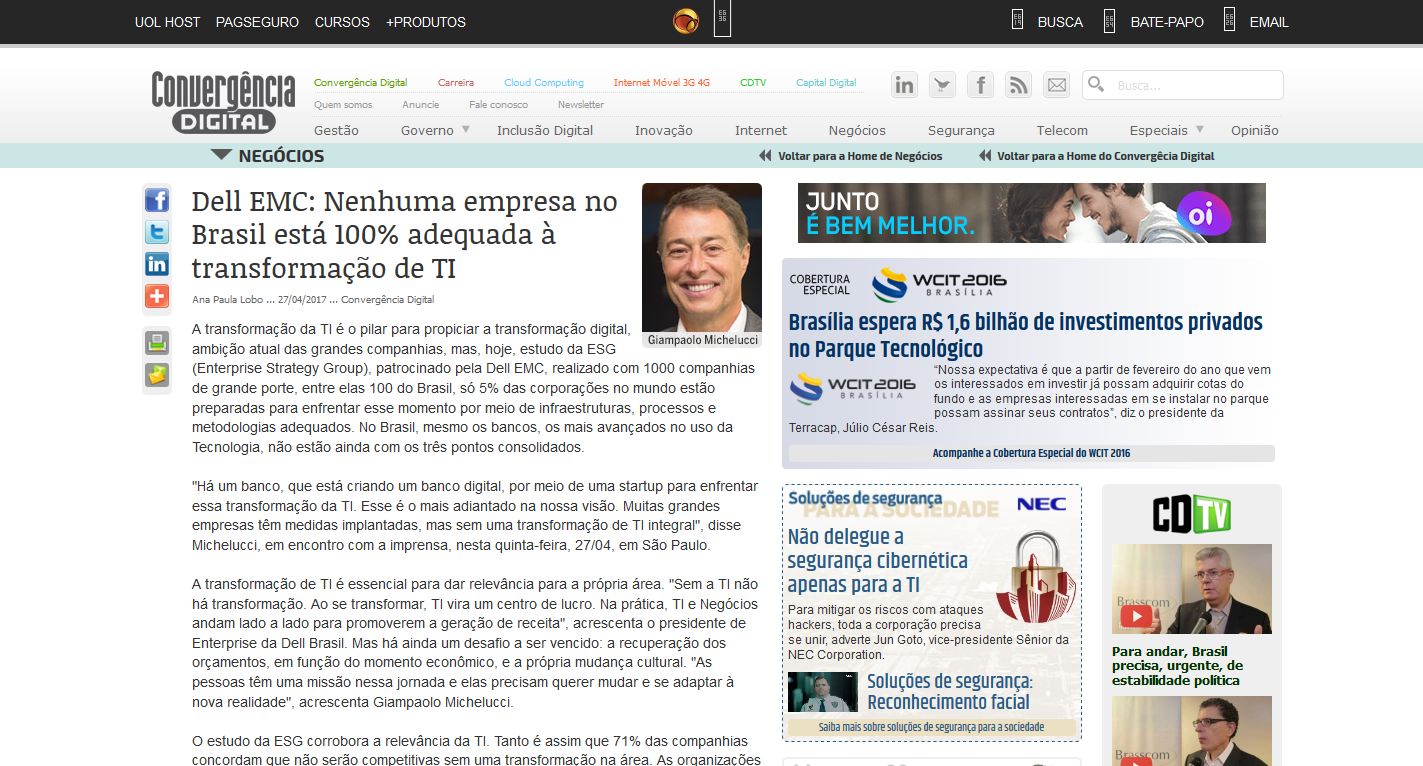Screen dimensions: 1423x766
Task: Open 'Para andar, Brasil precisa' video title
Action: 1178,666
